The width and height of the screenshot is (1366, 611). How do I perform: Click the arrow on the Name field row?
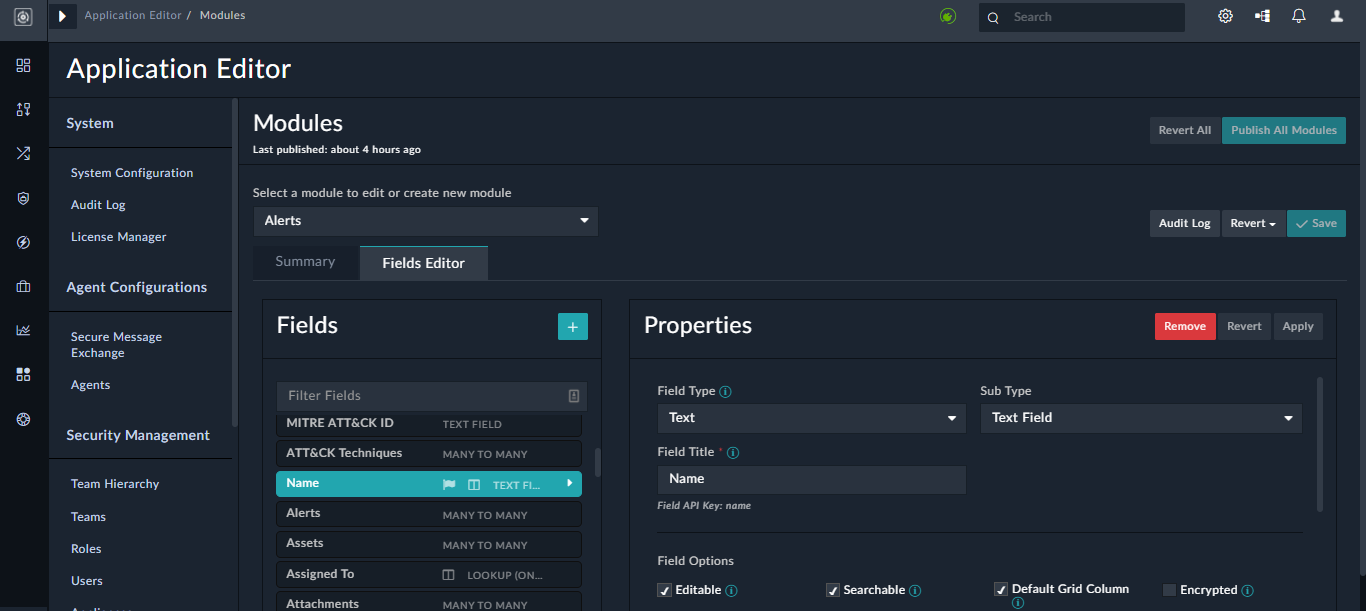(x=570, y=484)
